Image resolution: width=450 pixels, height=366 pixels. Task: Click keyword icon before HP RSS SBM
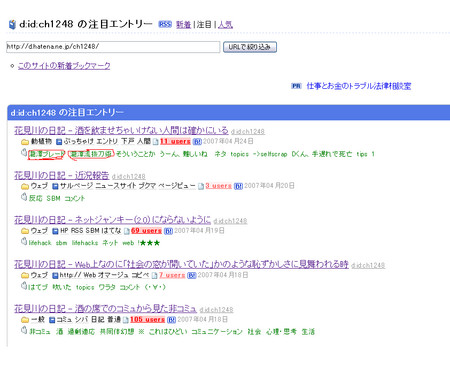click(55, 231)
